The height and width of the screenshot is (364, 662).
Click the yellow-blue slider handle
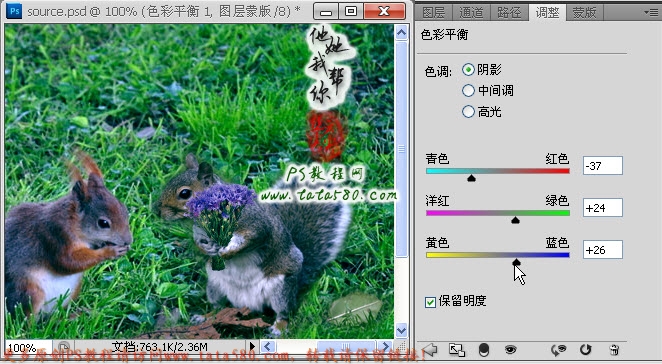pyautogui.click(x=516, y=262)
